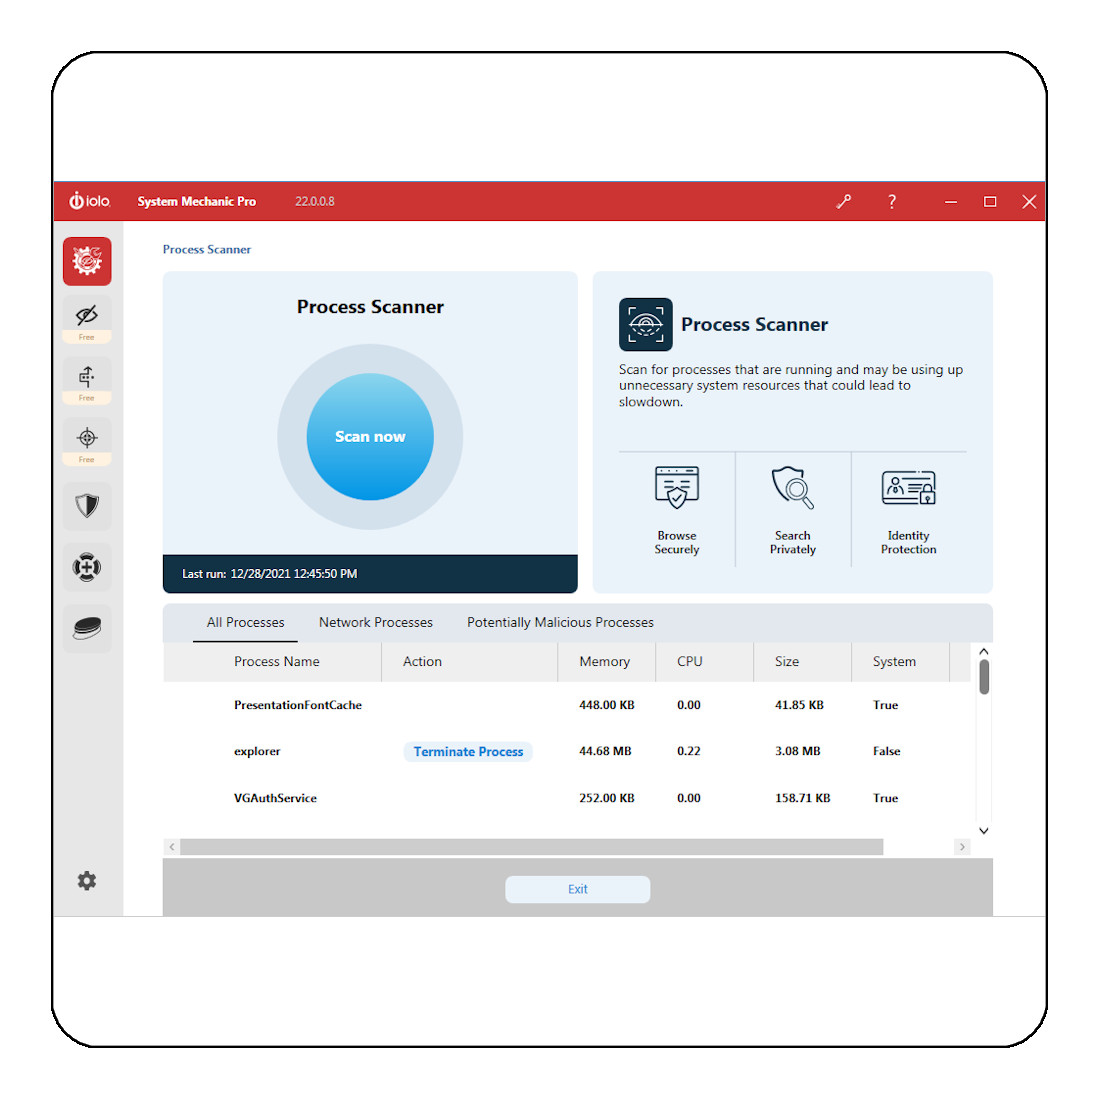
Task: Click the Process Scanner fingerprint icon
Action: [646, 325]
